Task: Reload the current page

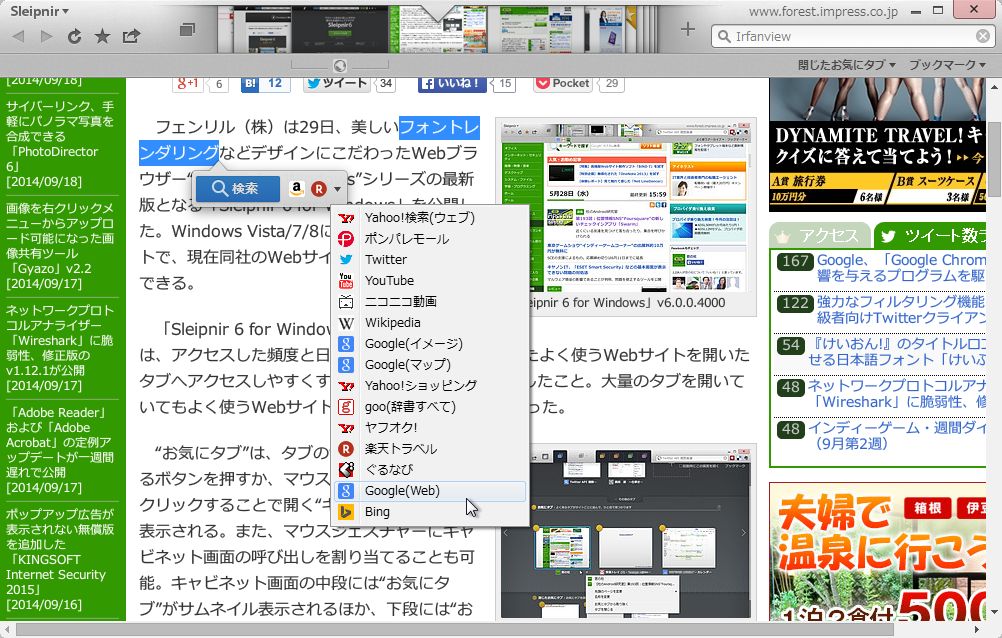Action: click(74, 35)
